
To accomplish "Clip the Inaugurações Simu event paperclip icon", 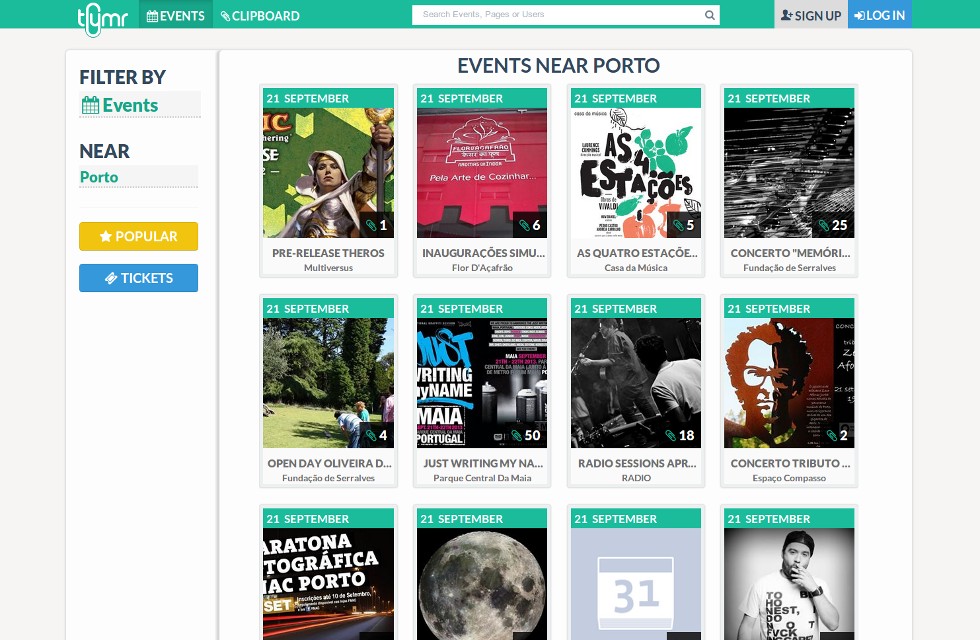I will (525, 225).
